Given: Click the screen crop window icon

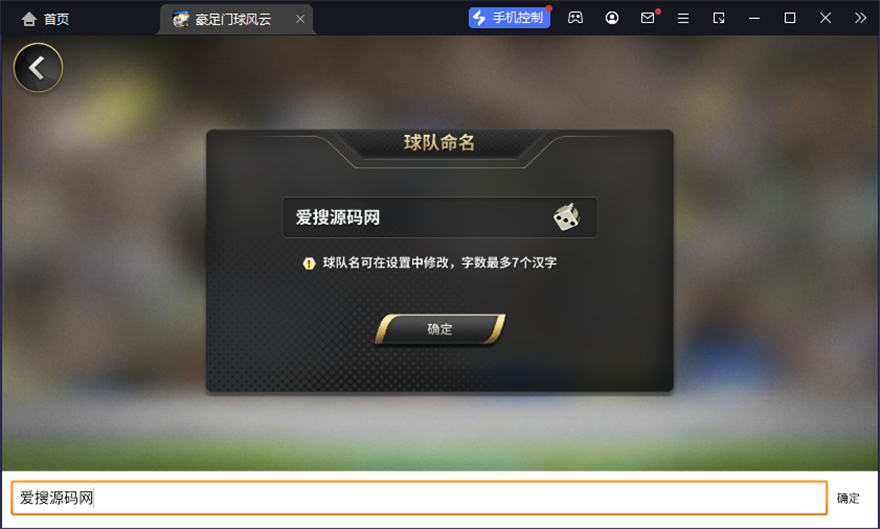Looking at the screenshot, I should click(x=718, y=18).
